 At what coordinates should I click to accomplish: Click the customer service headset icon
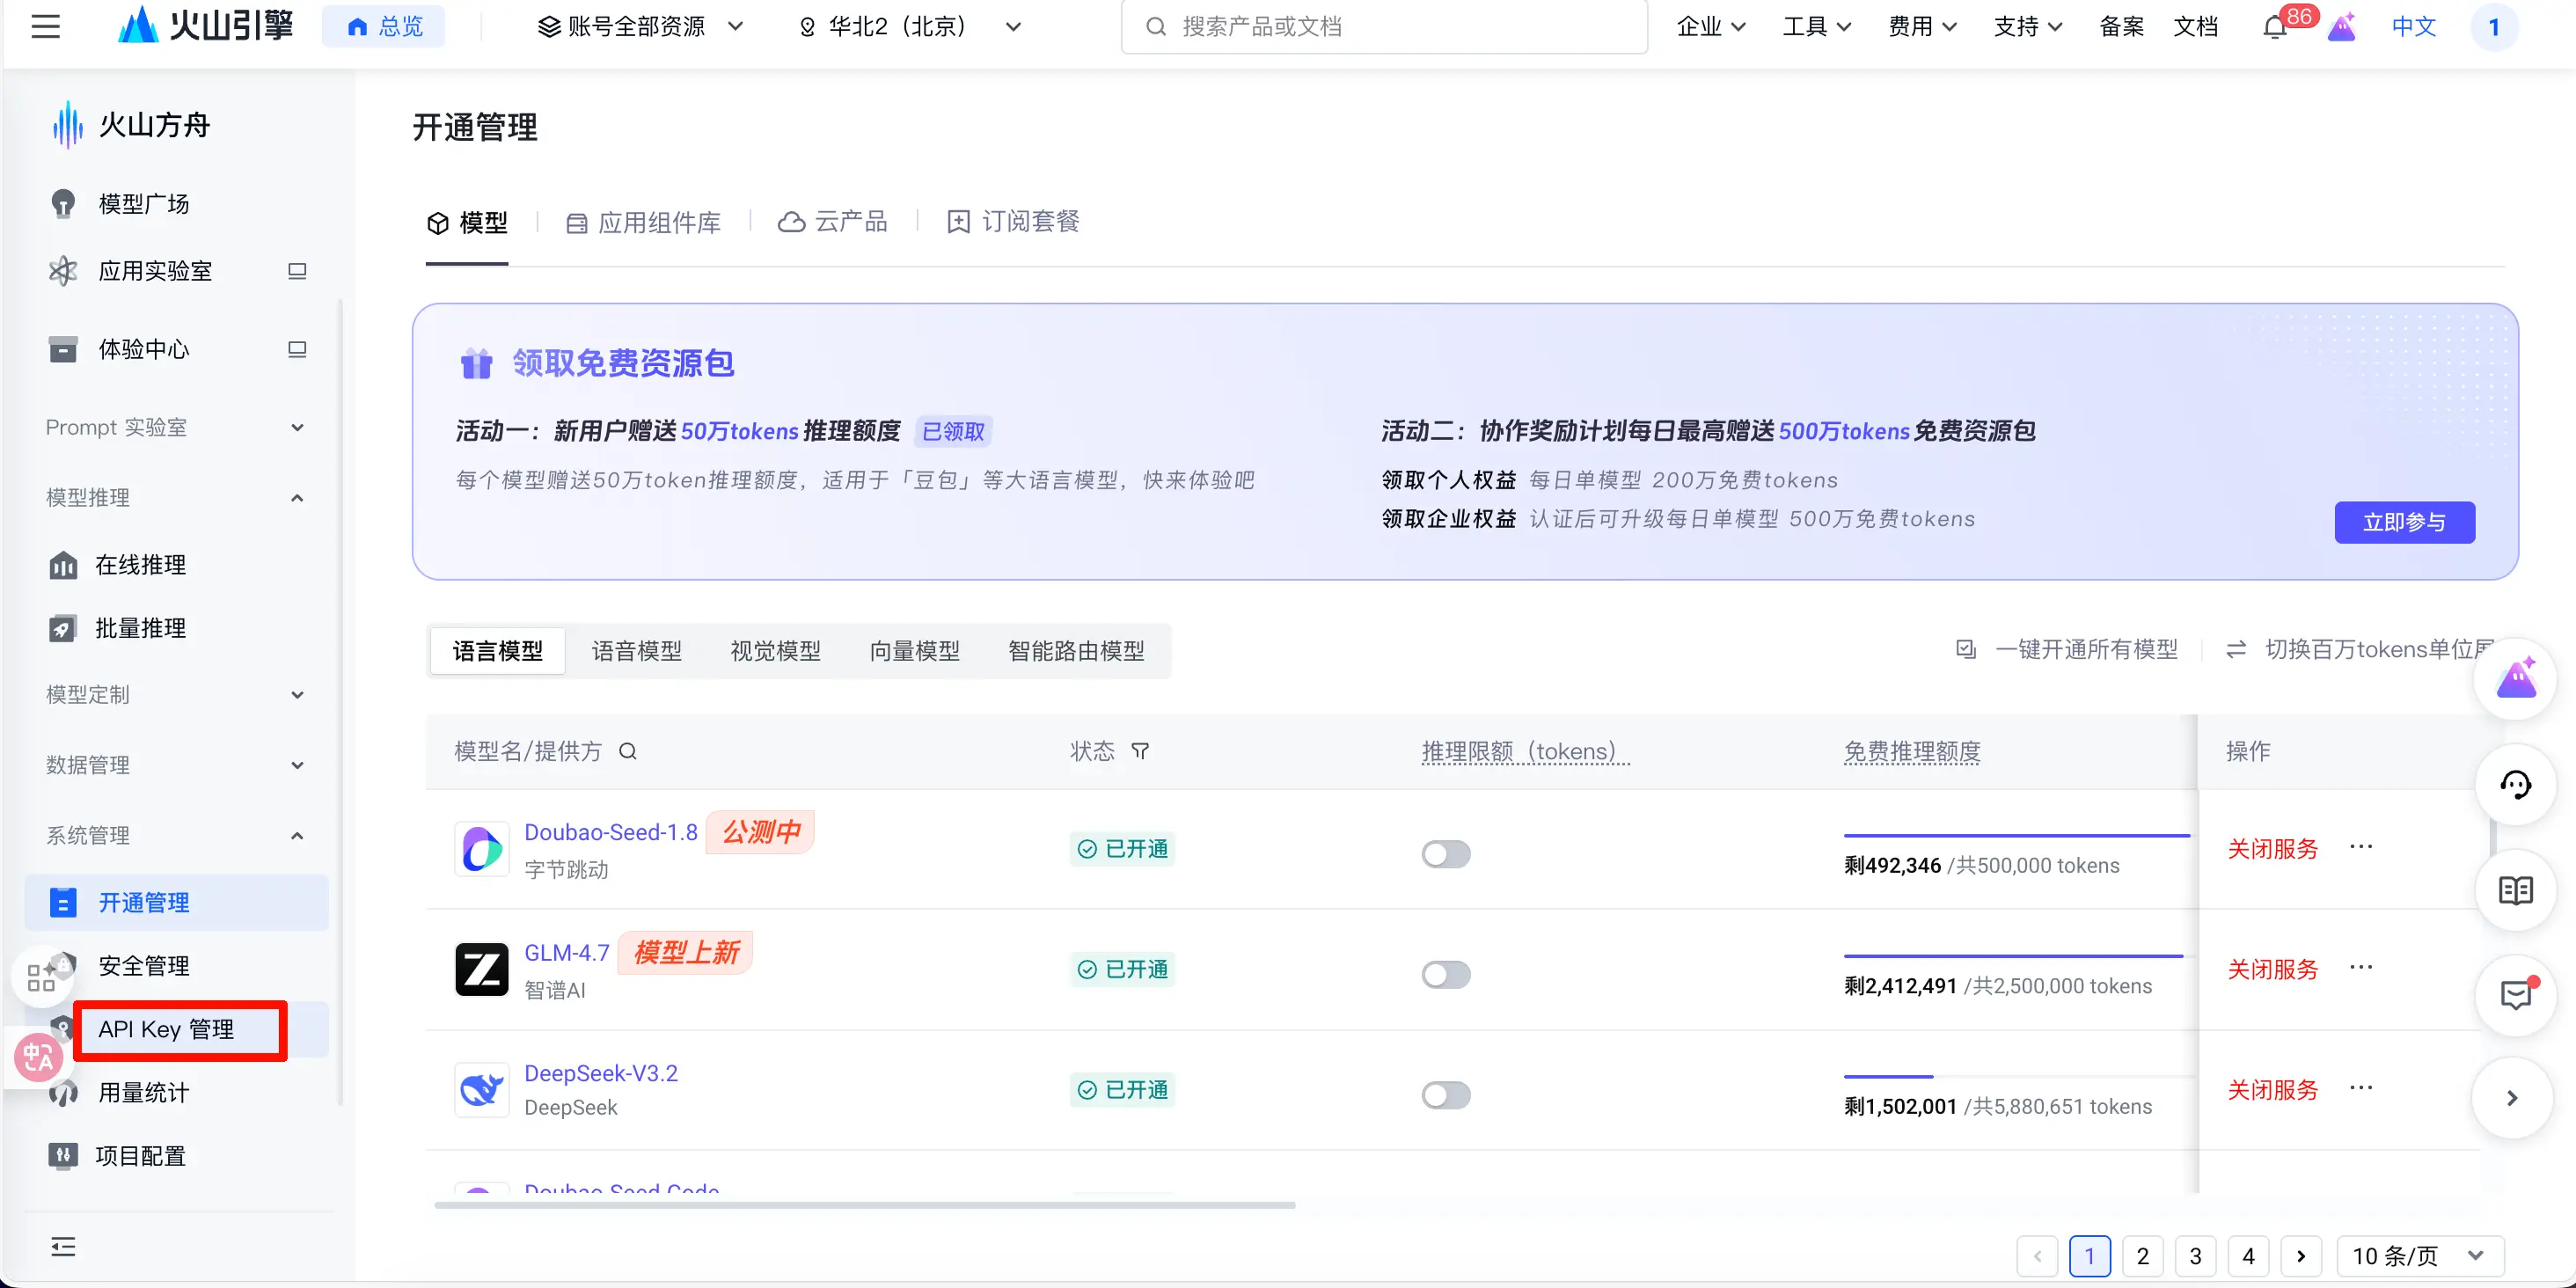click(2515, 785)
